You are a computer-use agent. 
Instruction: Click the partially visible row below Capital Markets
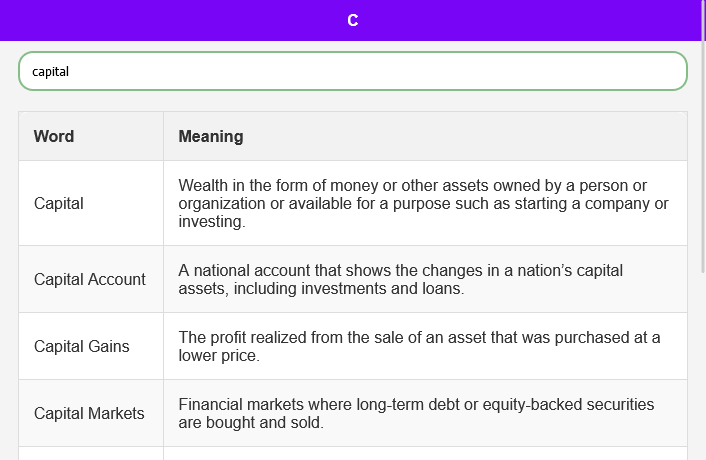coord(352,453)
